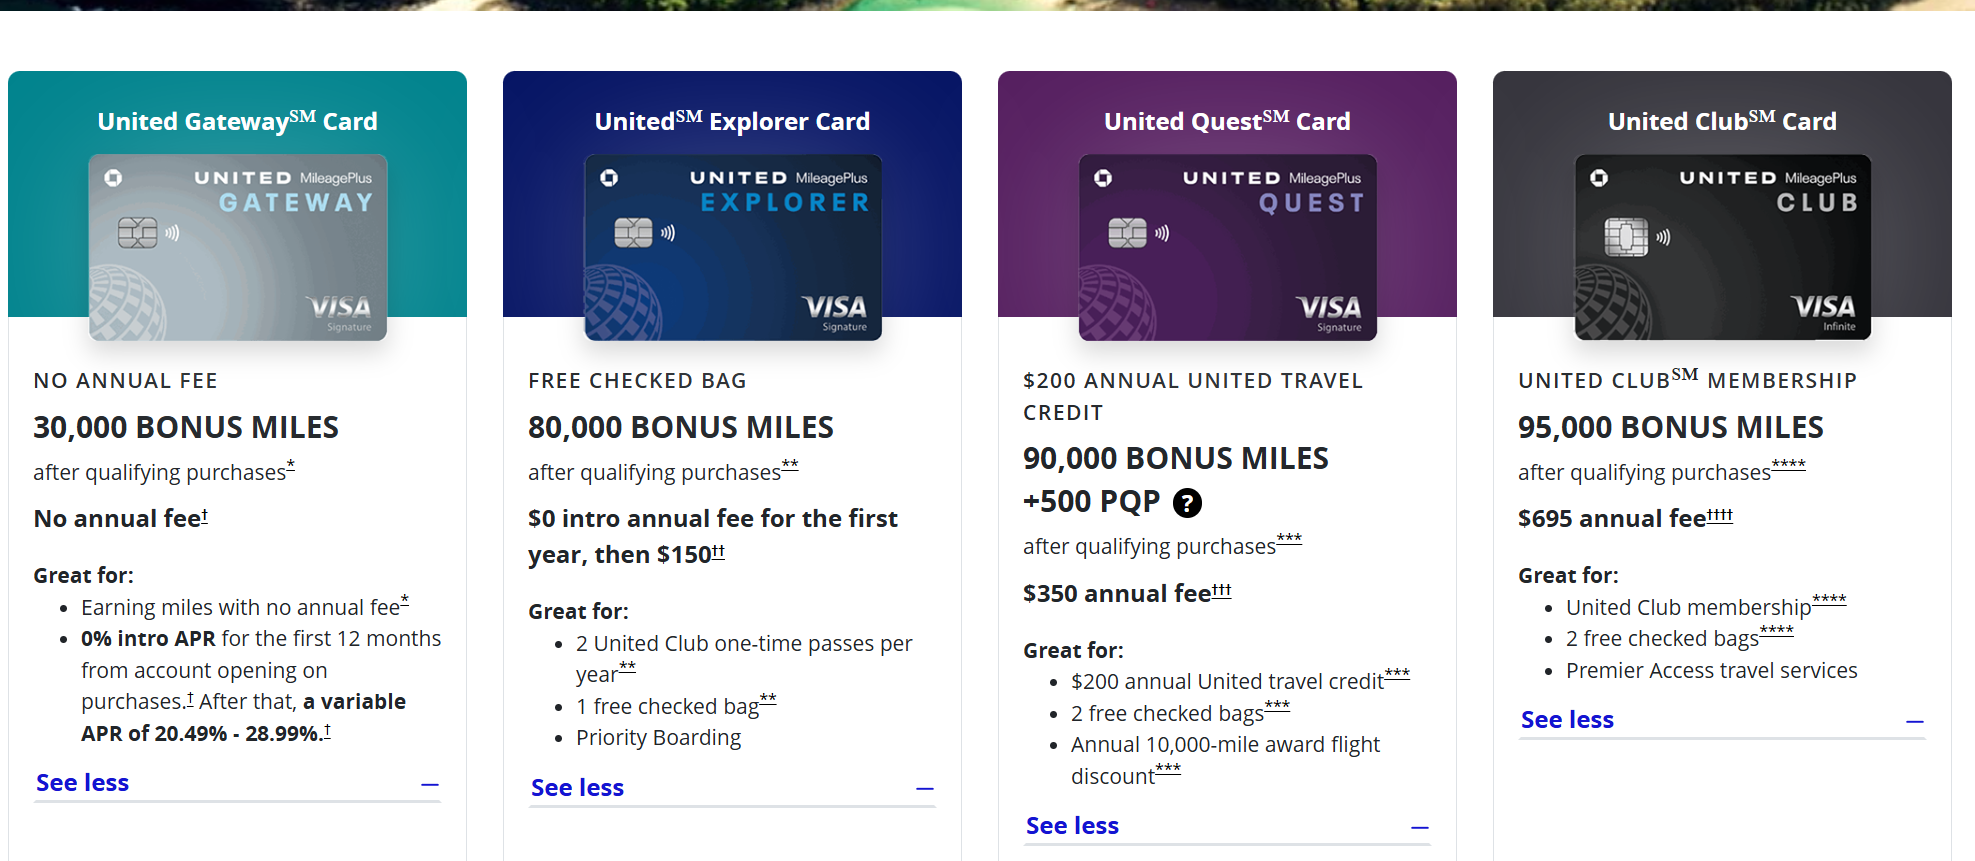Click the PQP help question mark icon
The image size is (1975, 861).
point(1186,503)
